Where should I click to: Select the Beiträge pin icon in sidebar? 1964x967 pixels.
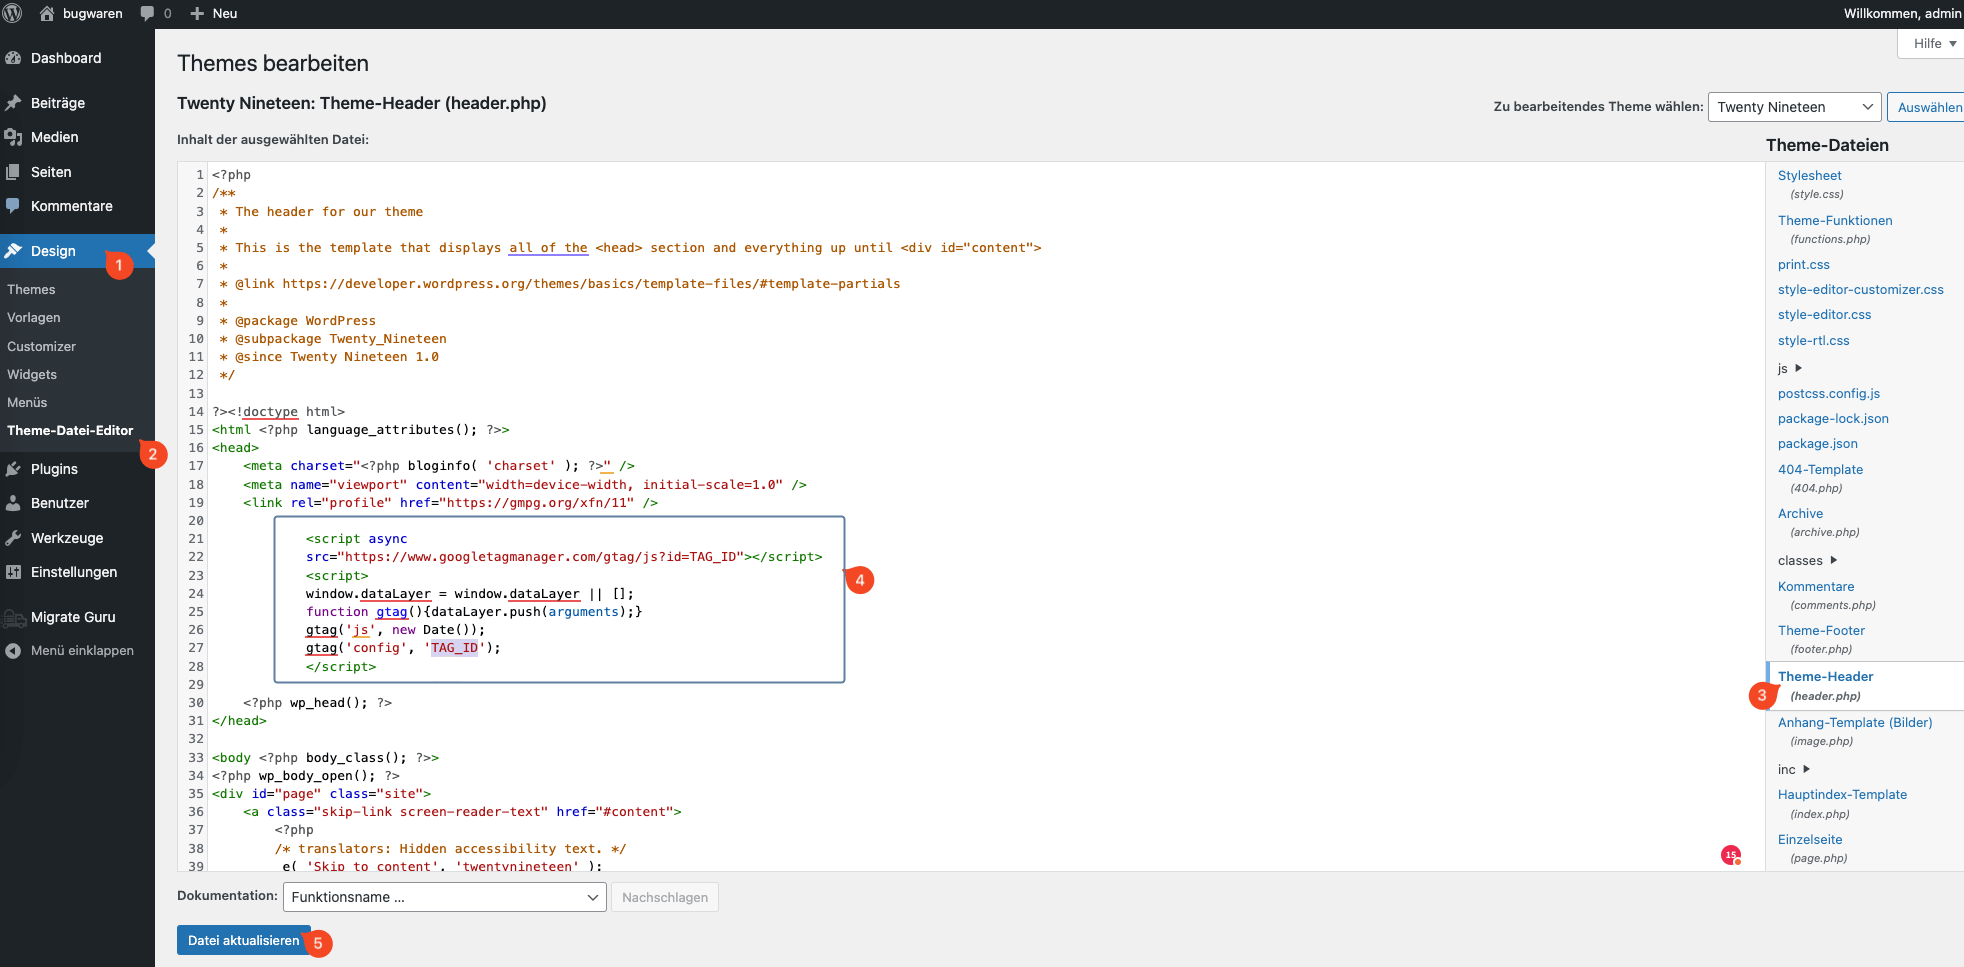click(x=14, y=102)
